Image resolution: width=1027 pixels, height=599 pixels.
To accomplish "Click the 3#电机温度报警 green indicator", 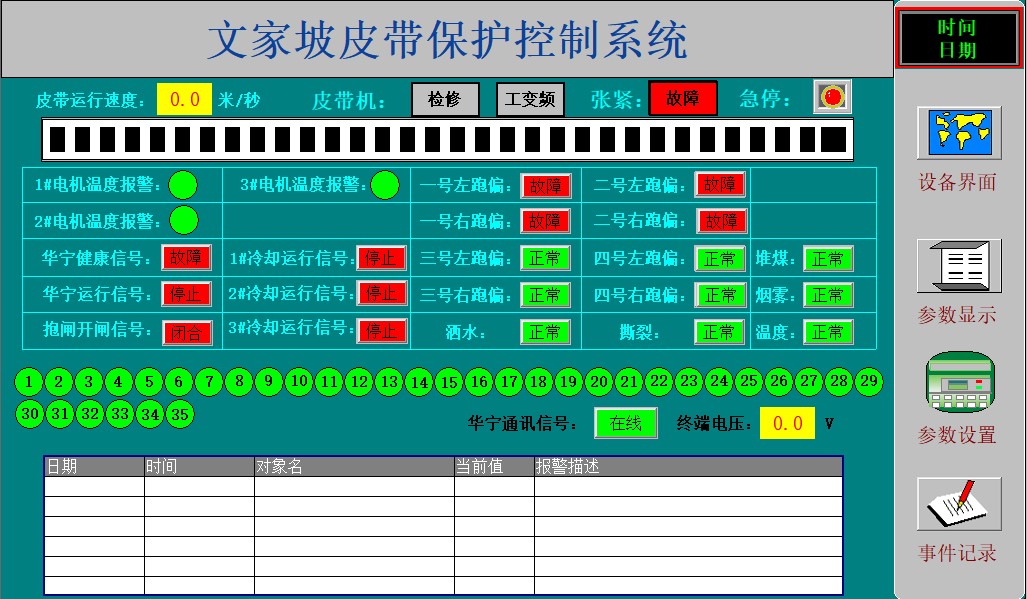I will coord(385,185).
